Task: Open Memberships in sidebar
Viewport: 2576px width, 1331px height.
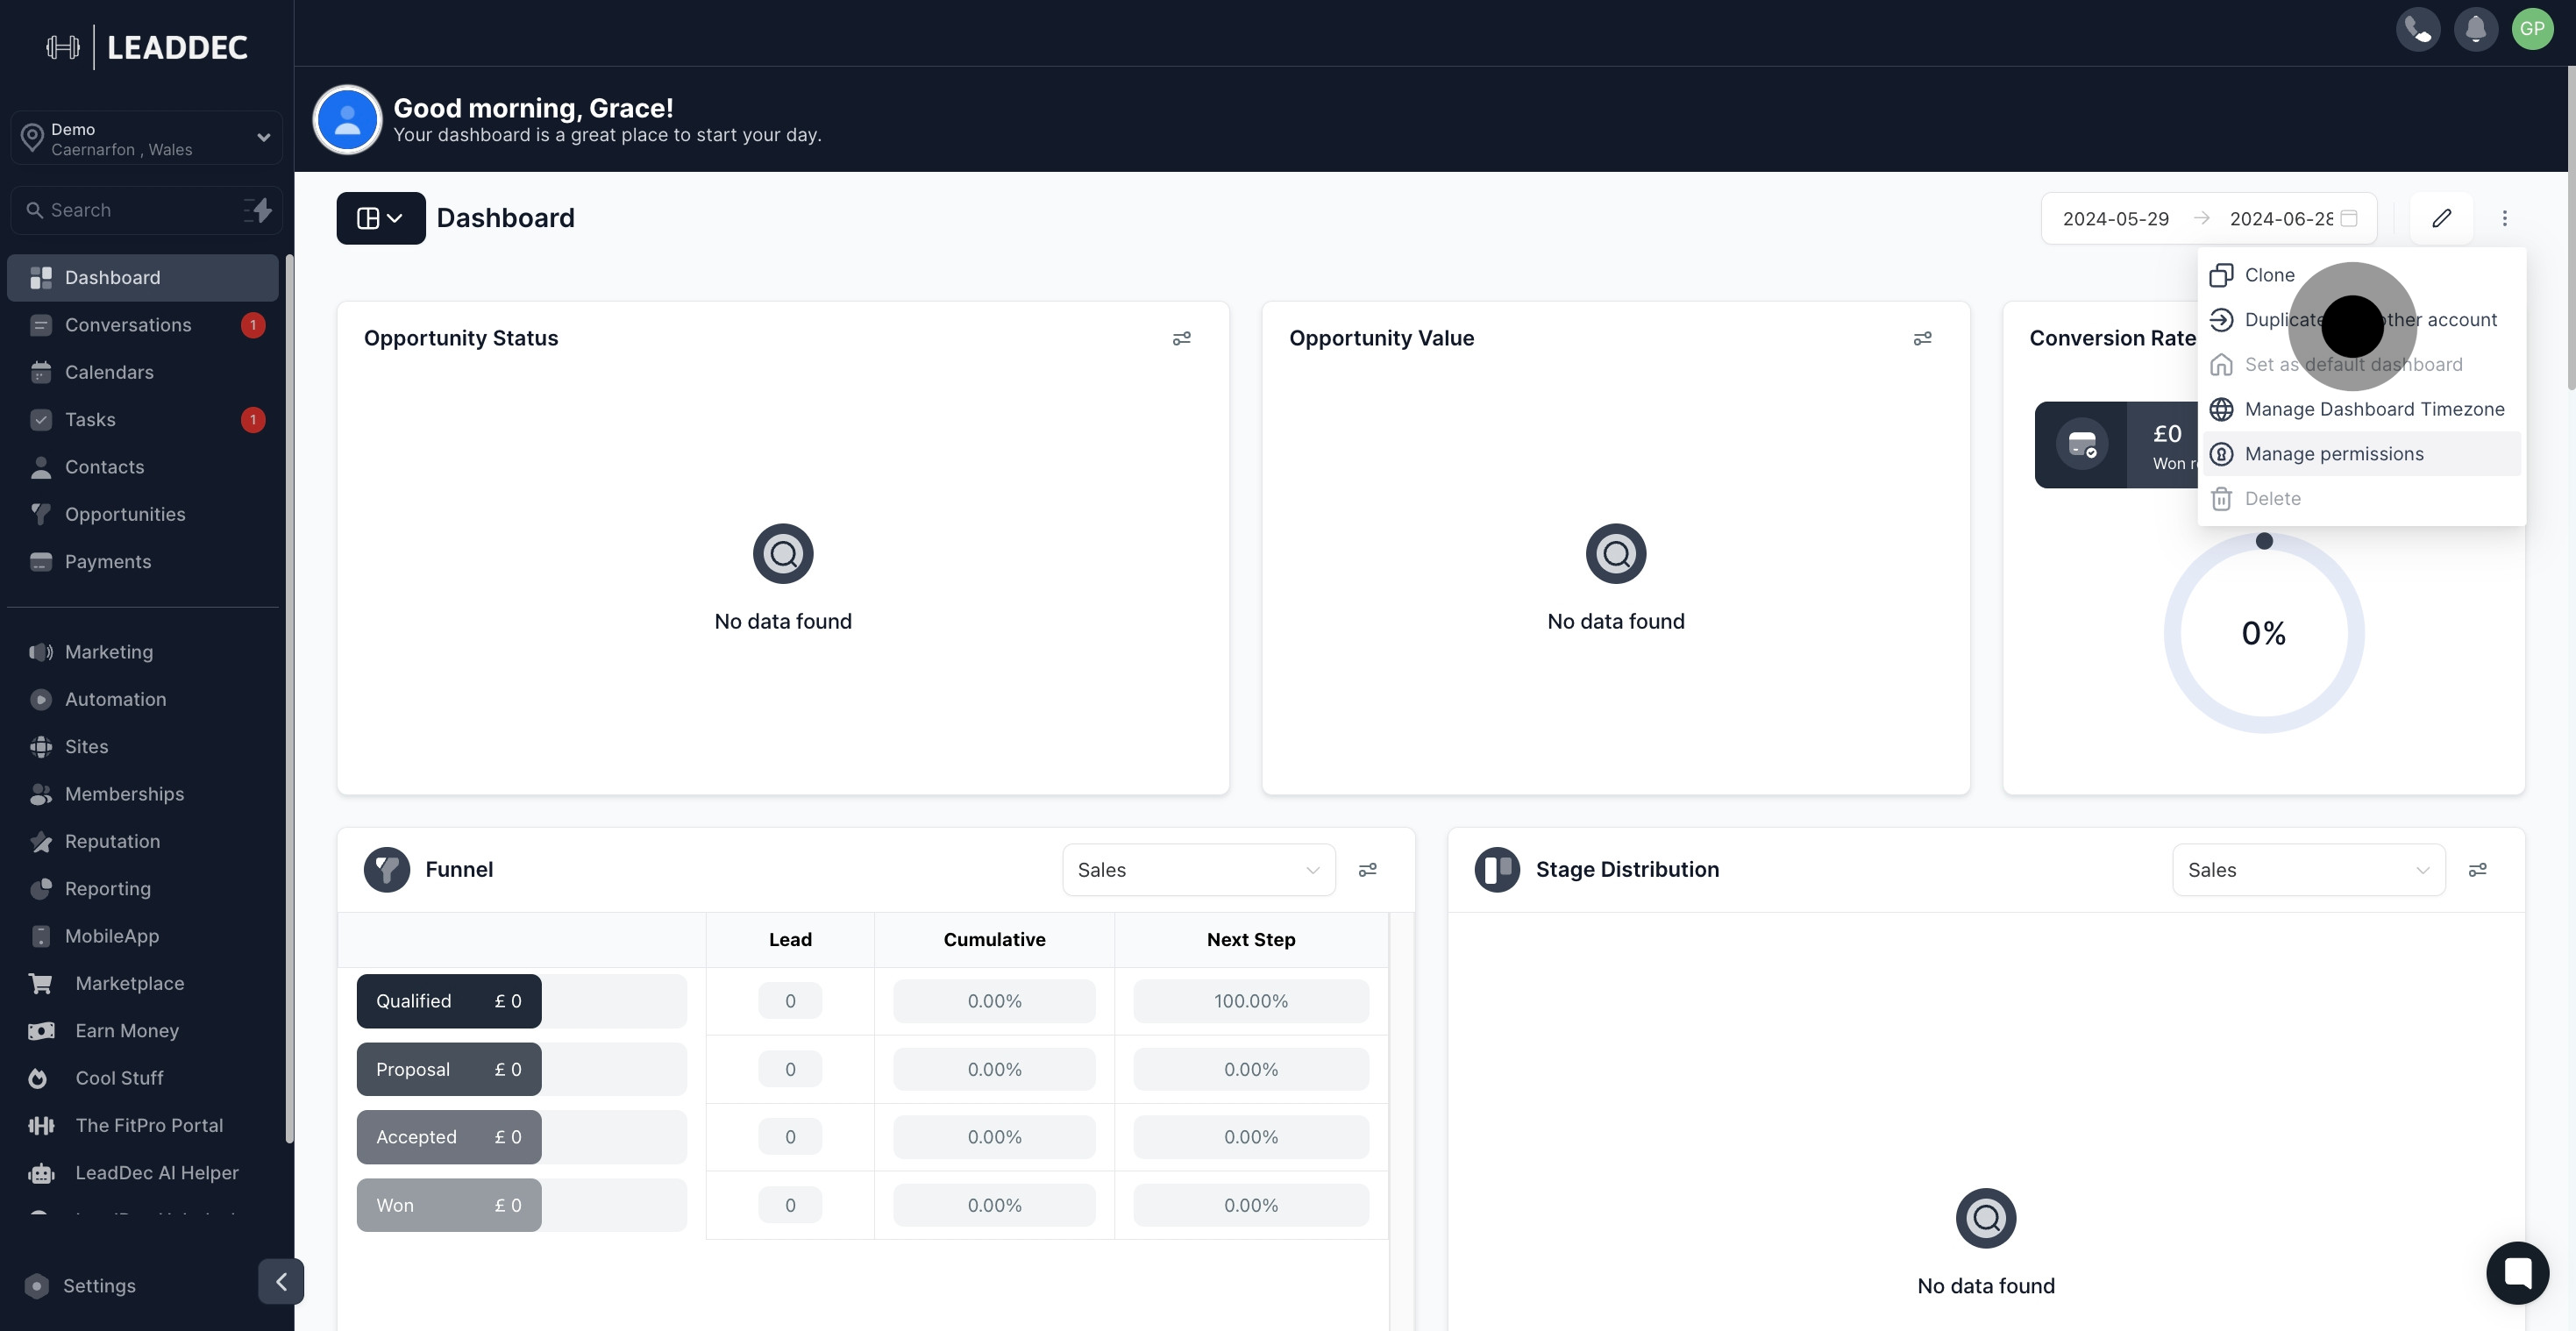Action: coord(143,794)
